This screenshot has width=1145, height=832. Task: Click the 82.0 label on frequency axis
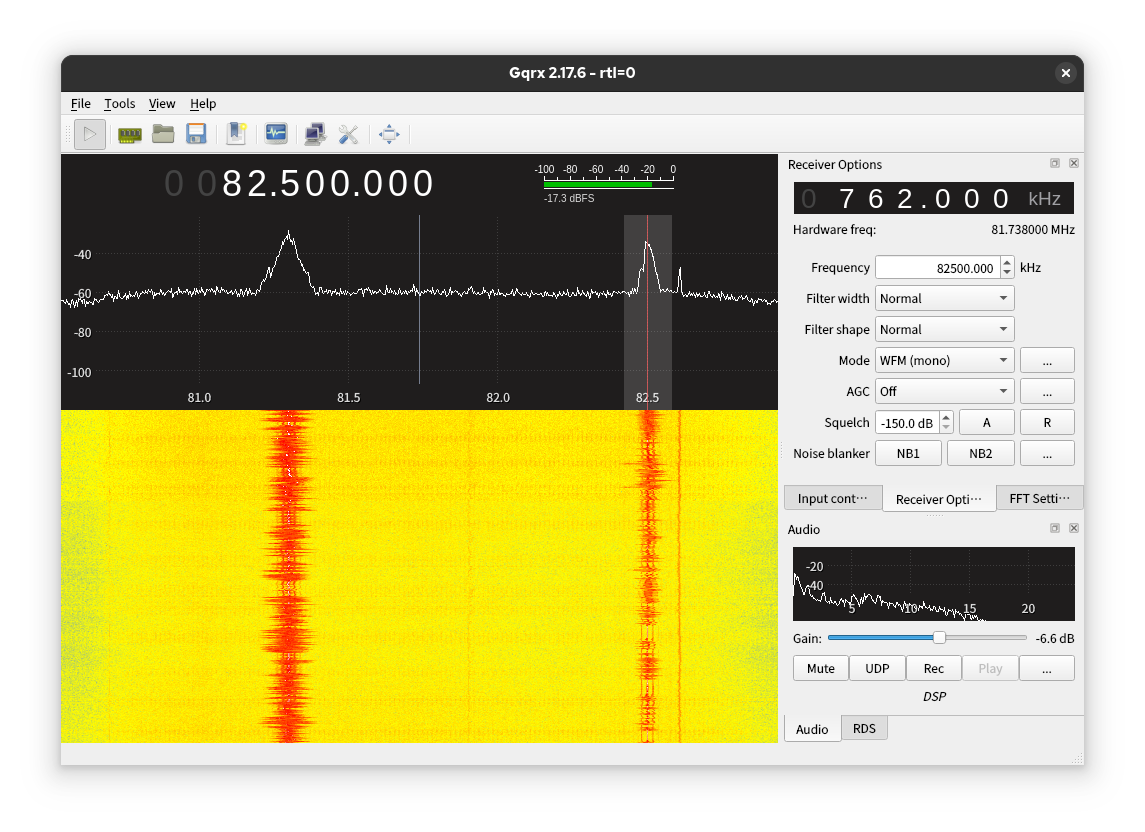click(x=498, y=397)
